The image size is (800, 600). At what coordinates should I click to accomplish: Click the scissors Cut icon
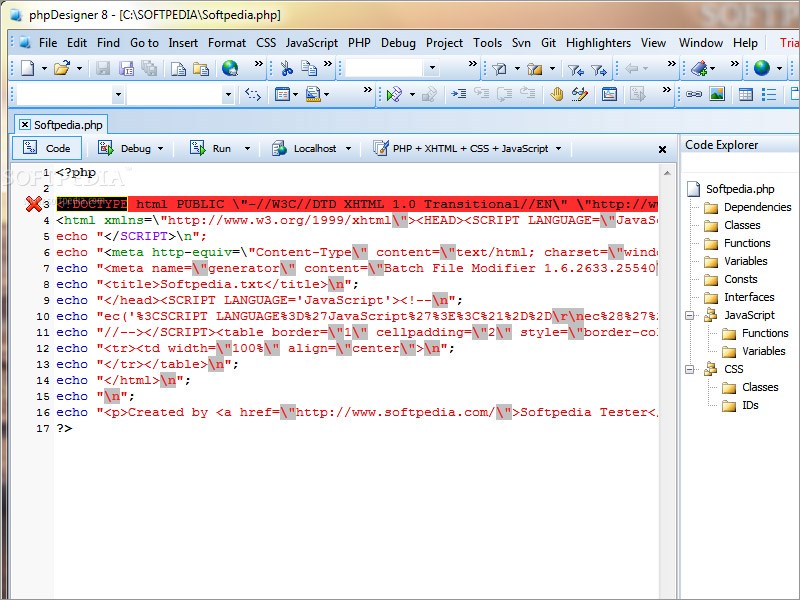tap(286, 68)
